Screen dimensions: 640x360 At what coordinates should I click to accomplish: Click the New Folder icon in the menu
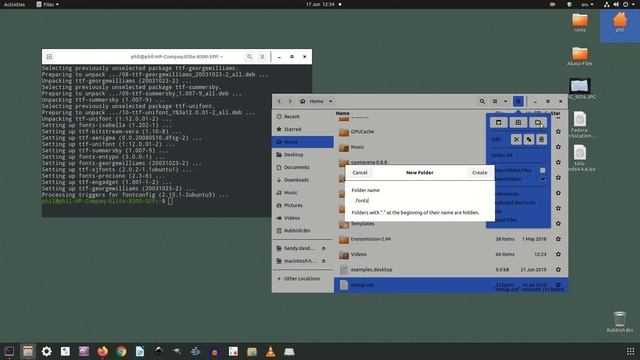pos(538,122)
